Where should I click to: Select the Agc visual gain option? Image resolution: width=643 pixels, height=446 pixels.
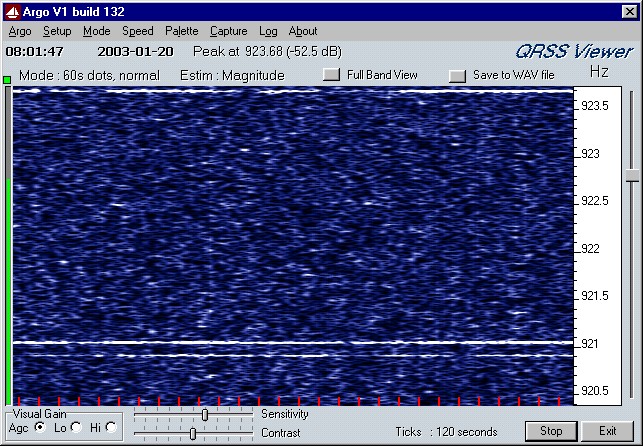tap(40, 428)
